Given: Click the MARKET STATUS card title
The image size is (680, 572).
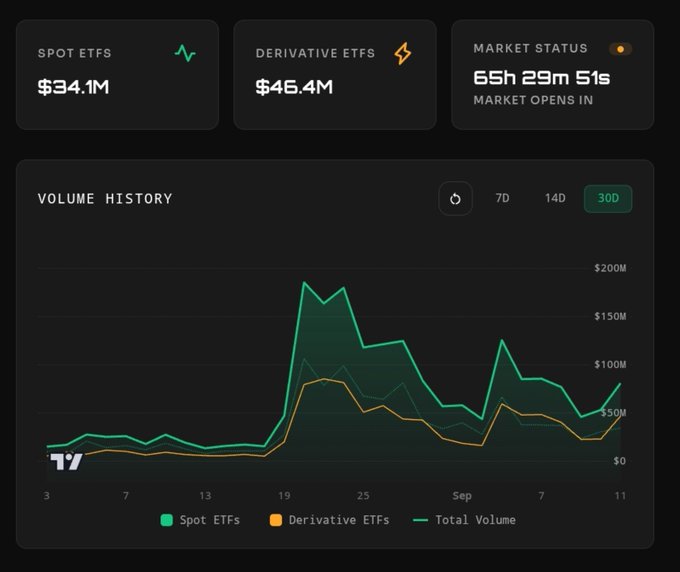Looking at the screenshot, I should (530, 48).
